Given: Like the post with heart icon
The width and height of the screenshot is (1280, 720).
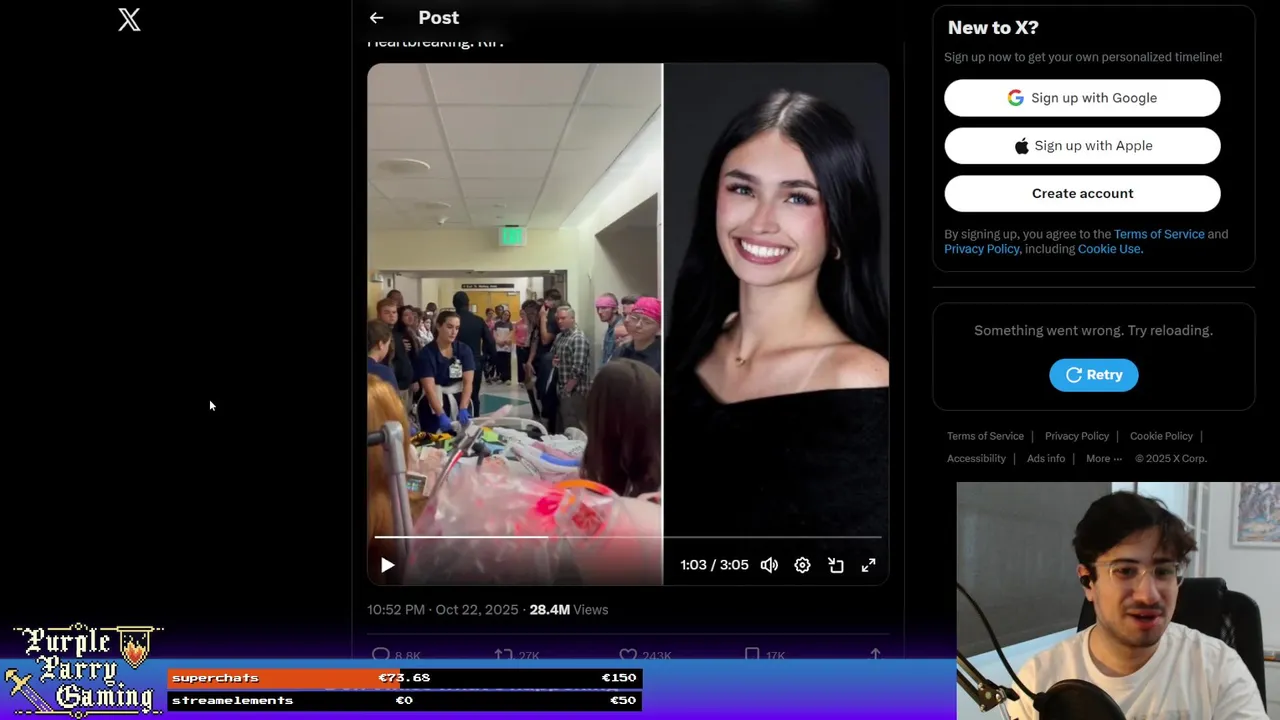Looking at the screenshot, I should click(x=628, y=655).
